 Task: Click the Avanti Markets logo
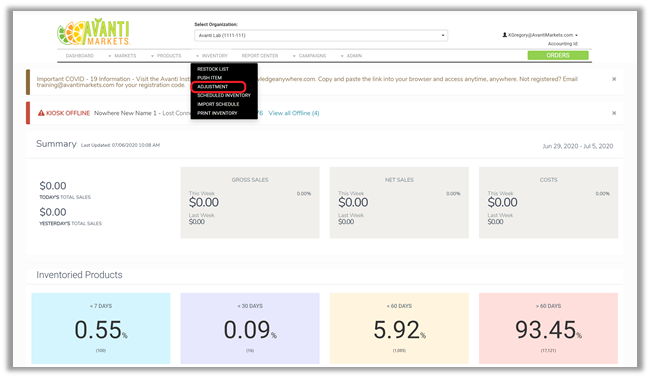coord(93,32)
